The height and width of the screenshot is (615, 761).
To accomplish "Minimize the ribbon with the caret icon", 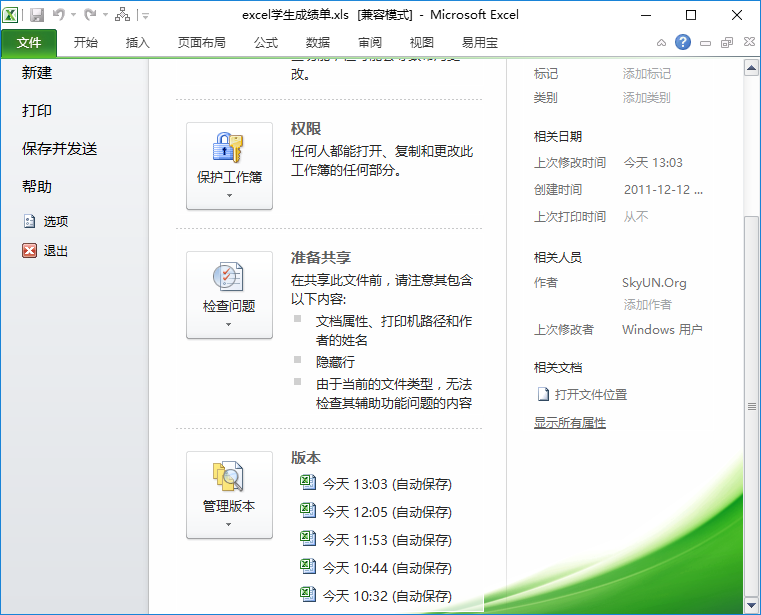I will click(x=661, y=43).
